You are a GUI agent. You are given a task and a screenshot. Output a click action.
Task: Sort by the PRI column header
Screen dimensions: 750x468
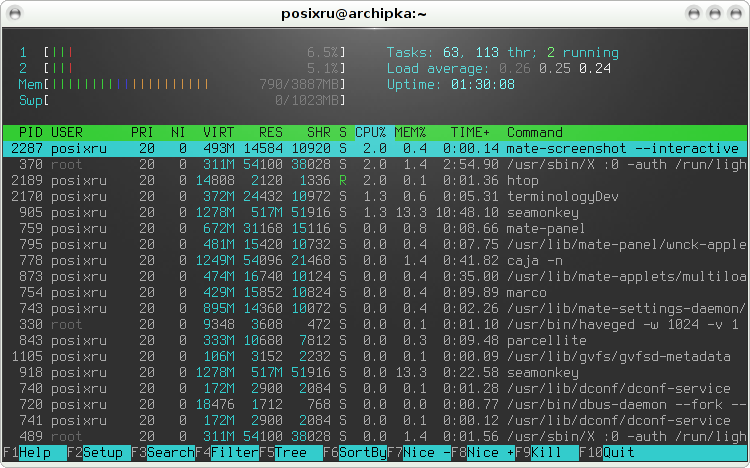click(142, 133)
